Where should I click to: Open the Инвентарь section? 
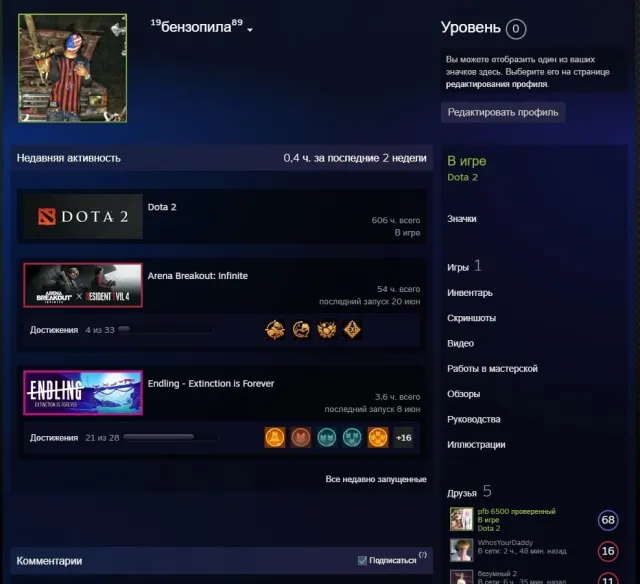(x=470, y=293)
